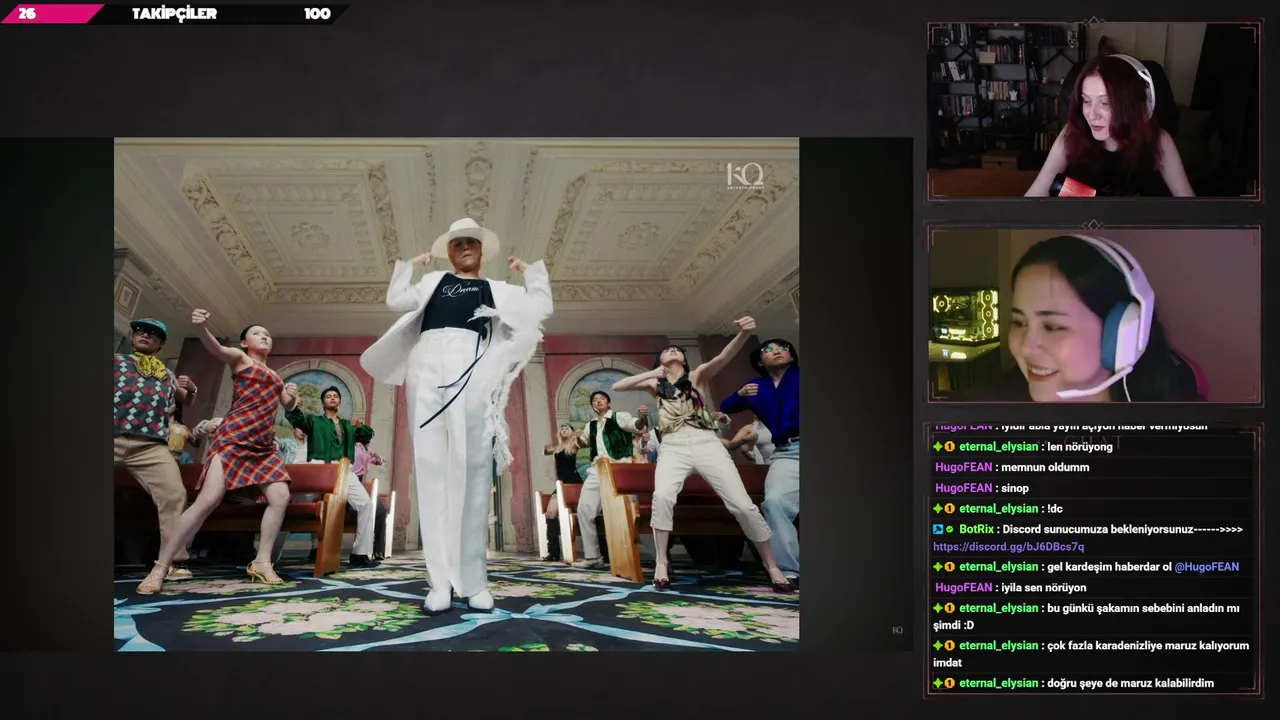Click gold number badge on "len nörüyong" row

950,447
